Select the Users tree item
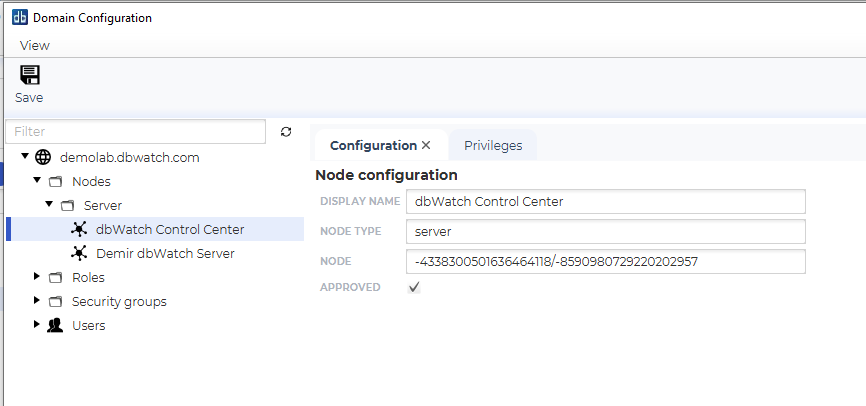 (88, 325)
